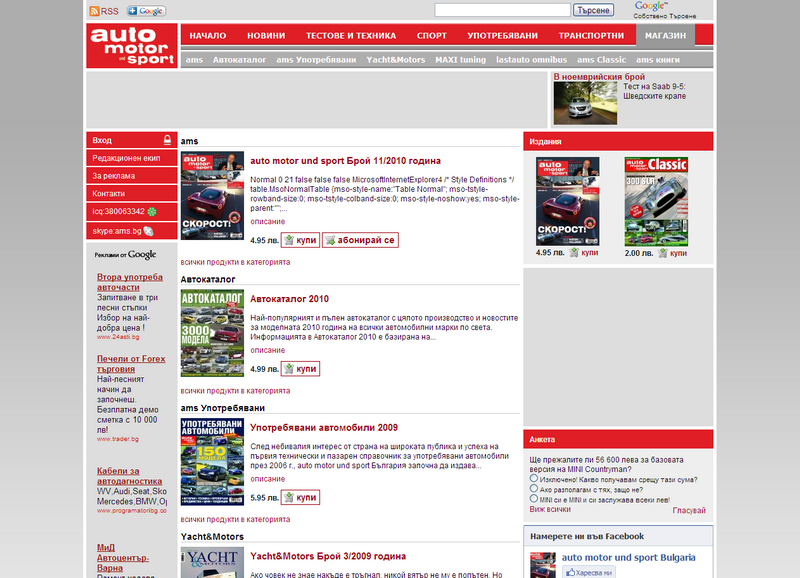
Task: Click the Facebook like thumbs-up Харесва ми
Action: (589, 572)
